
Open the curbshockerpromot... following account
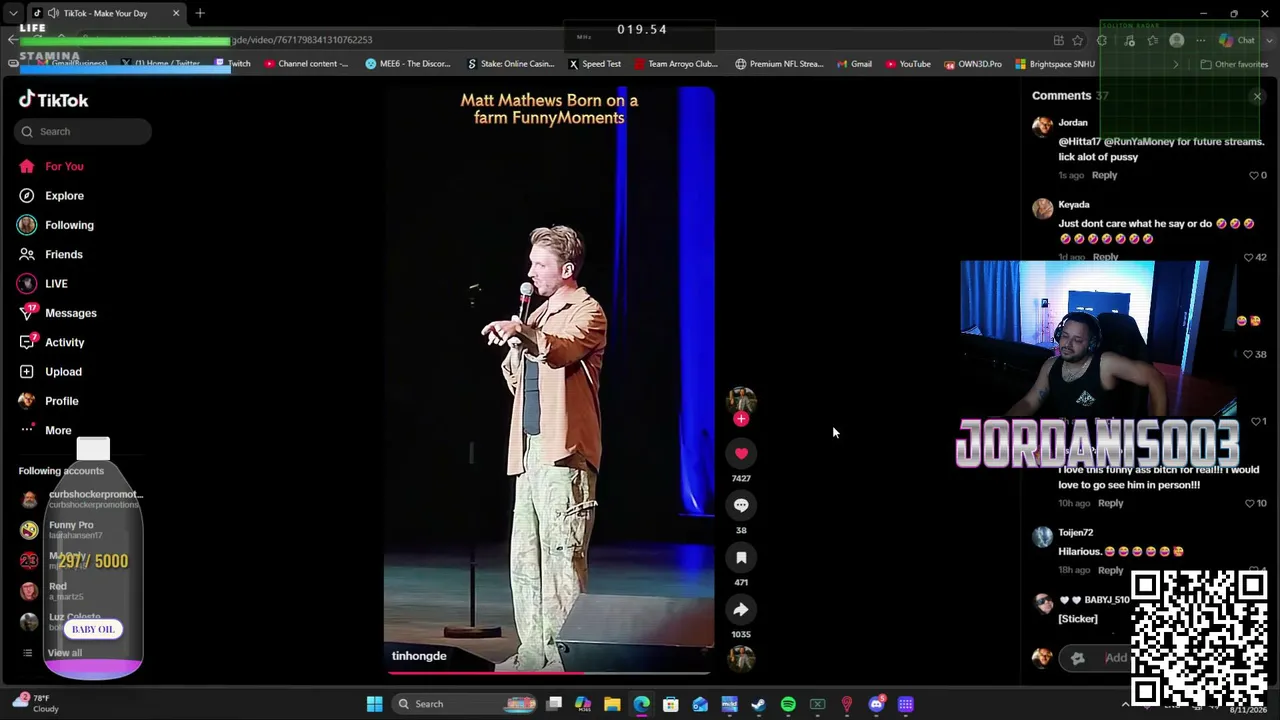81,498
